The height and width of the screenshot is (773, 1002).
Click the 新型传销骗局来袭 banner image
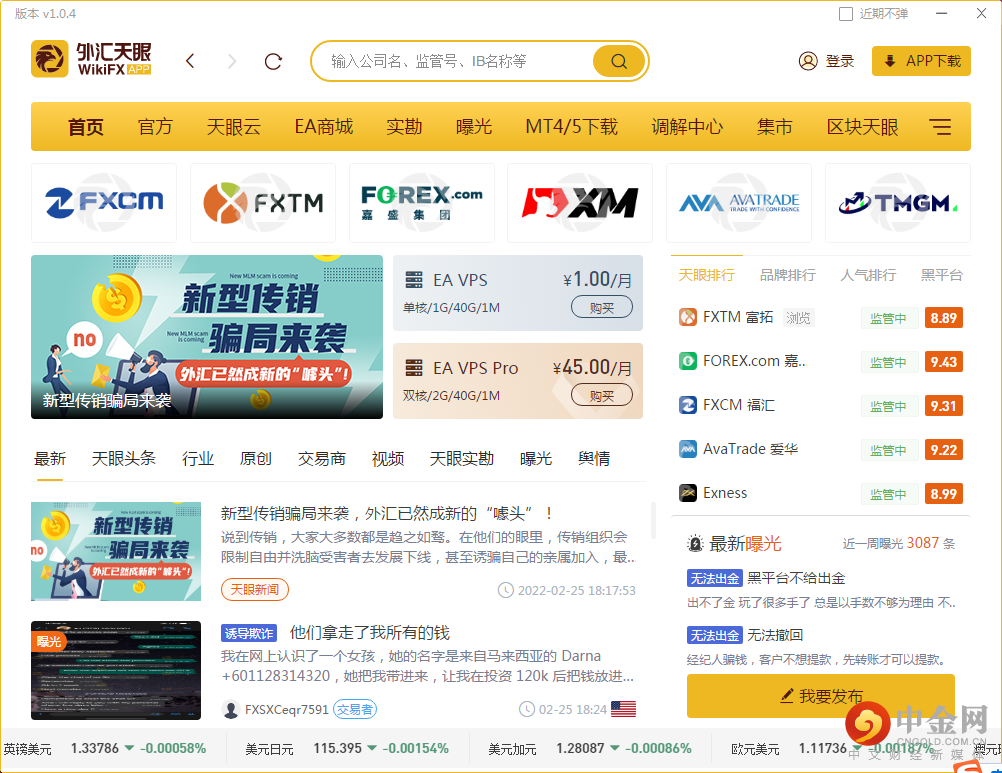point(207,337)
